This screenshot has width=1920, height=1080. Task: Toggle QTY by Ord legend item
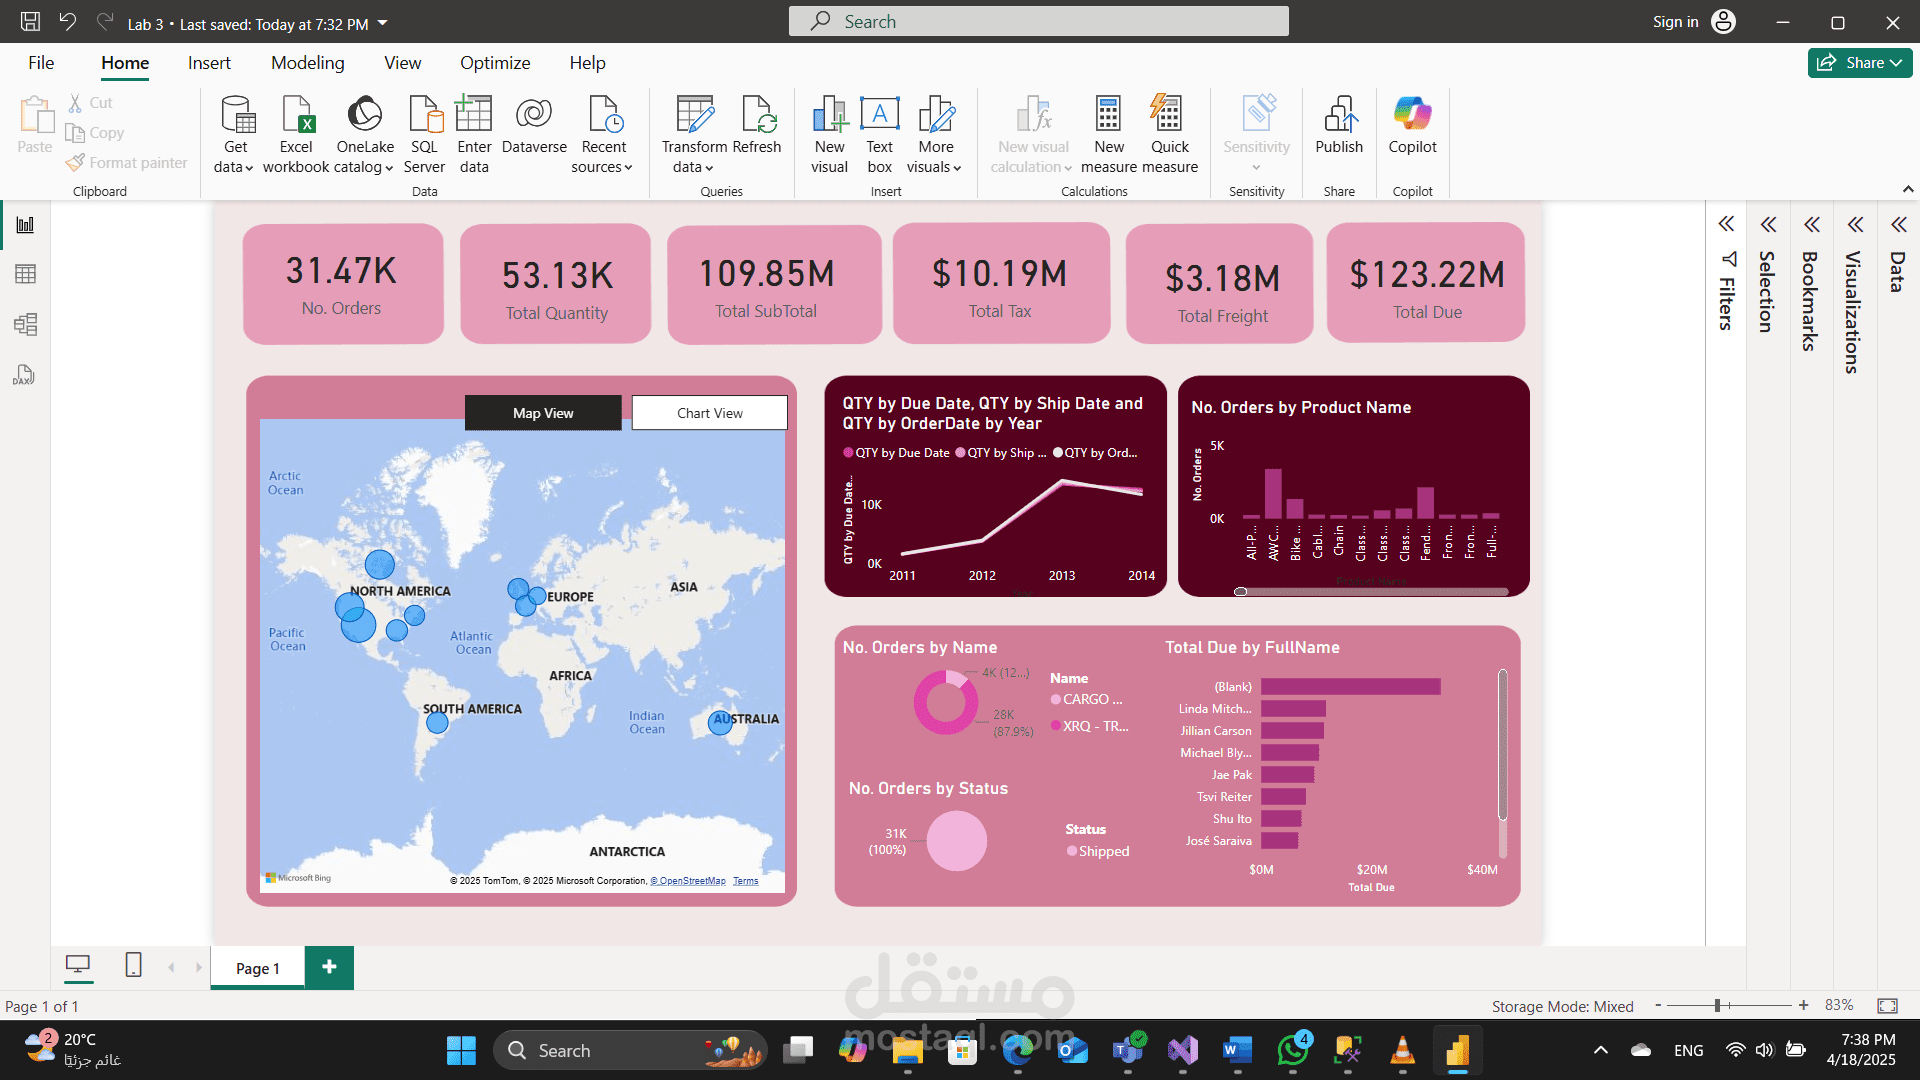pyautogui.click(x=1095, y=453)
